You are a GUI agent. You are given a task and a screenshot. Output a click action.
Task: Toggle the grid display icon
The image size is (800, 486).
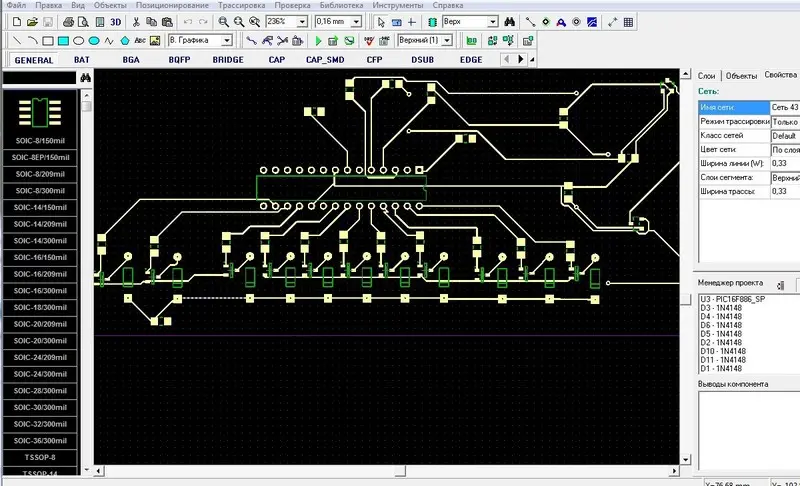pyautogui.click(x=628, y=21)
